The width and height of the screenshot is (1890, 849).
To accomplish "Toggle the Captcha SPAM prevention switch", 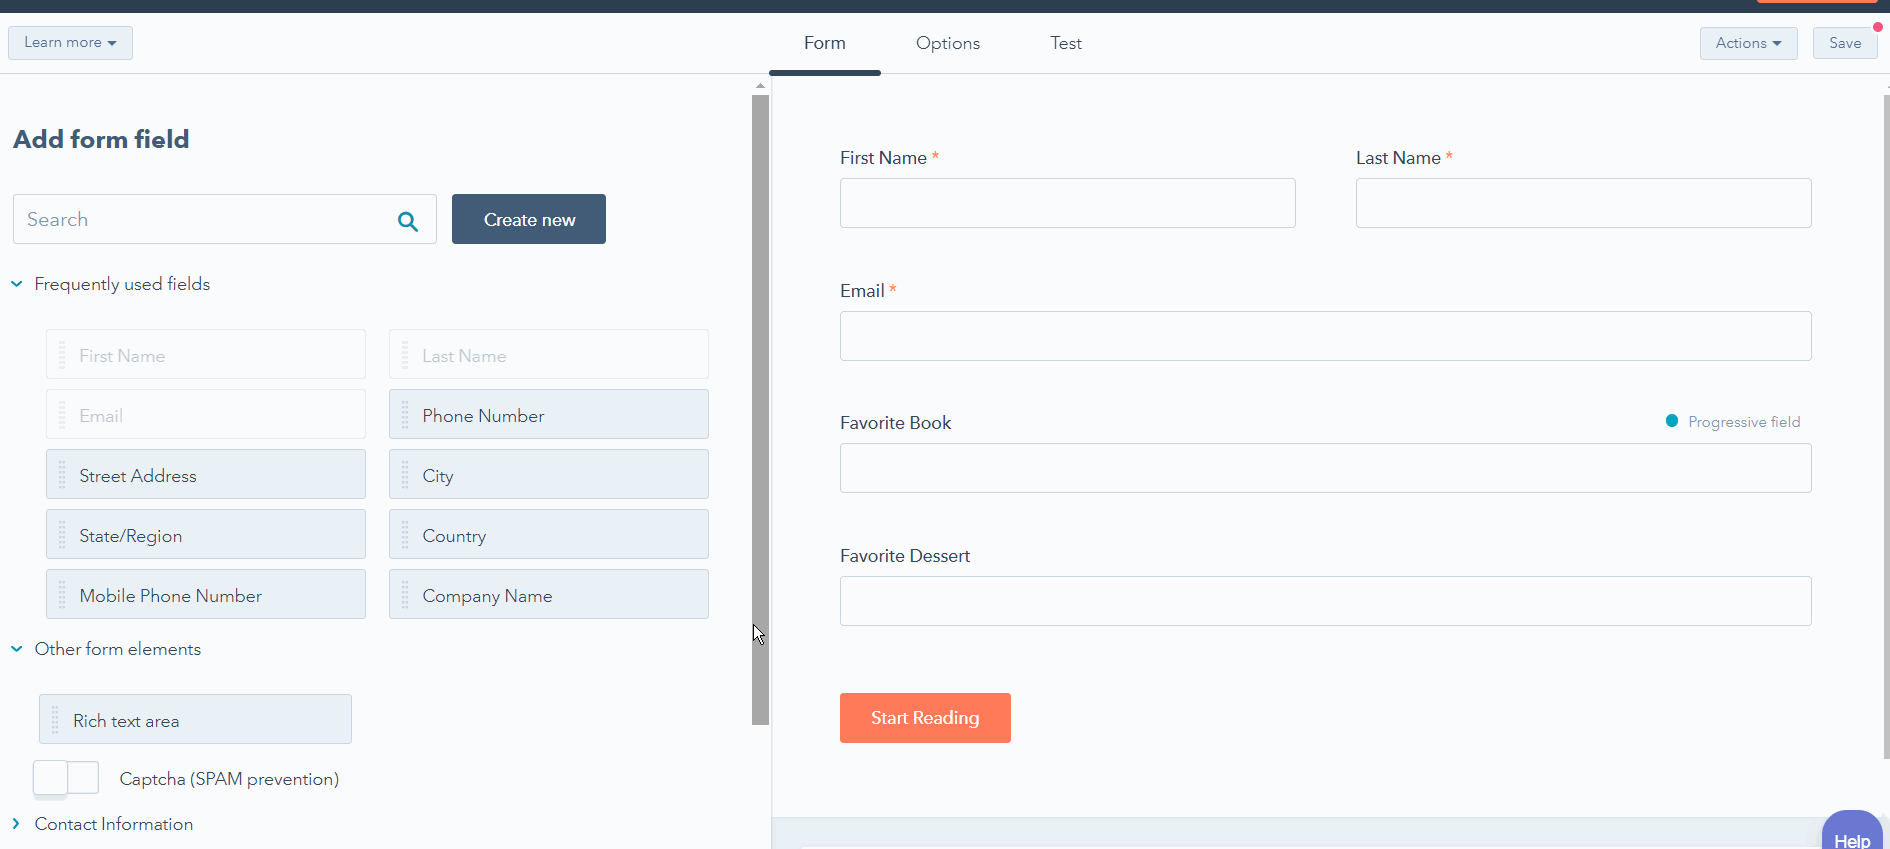I will [x=66, y=778].
